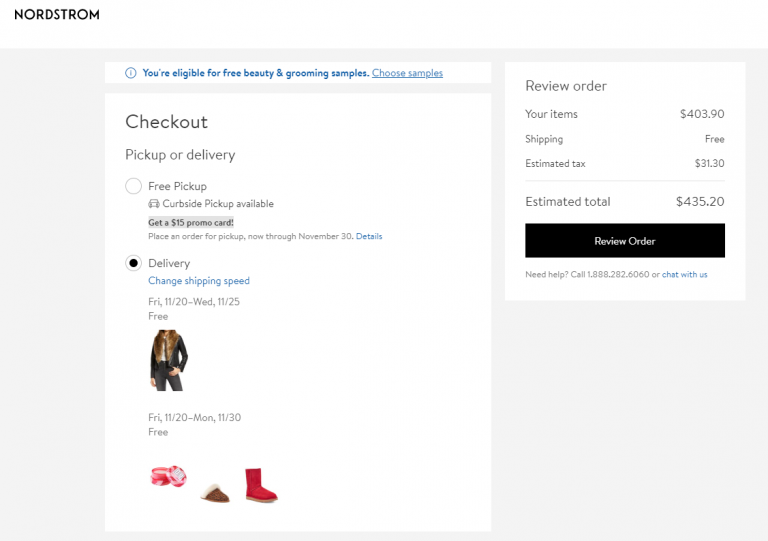Screen dimensions: 768x541
Task: Open the Choose samples link
Action: point(407,73)
